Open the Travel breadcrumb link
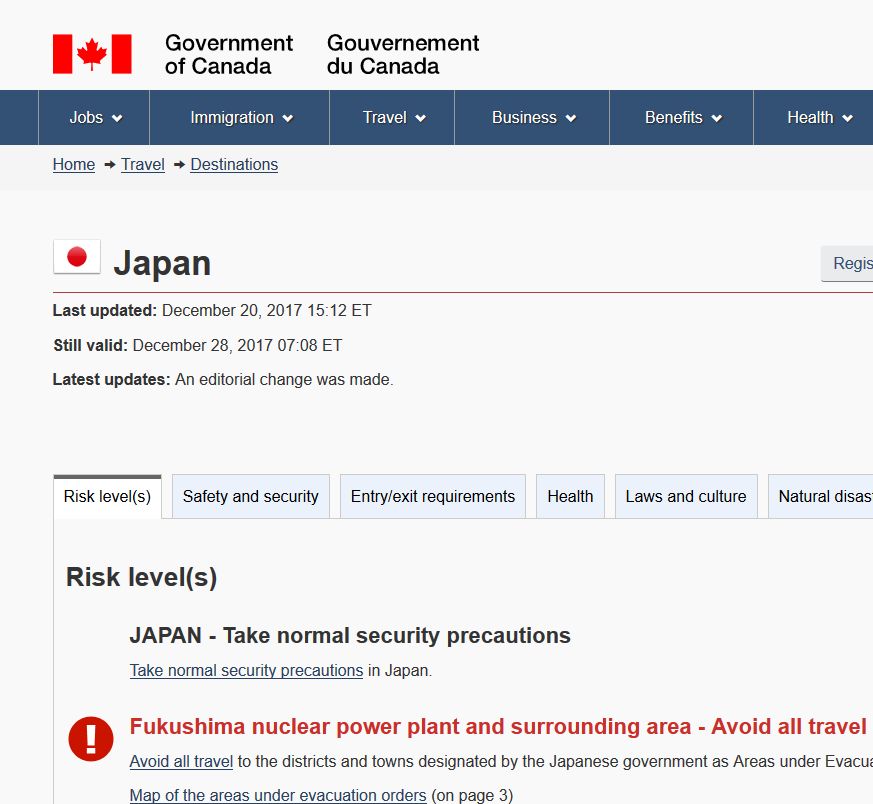873x804 pixels. pos(143,165)
